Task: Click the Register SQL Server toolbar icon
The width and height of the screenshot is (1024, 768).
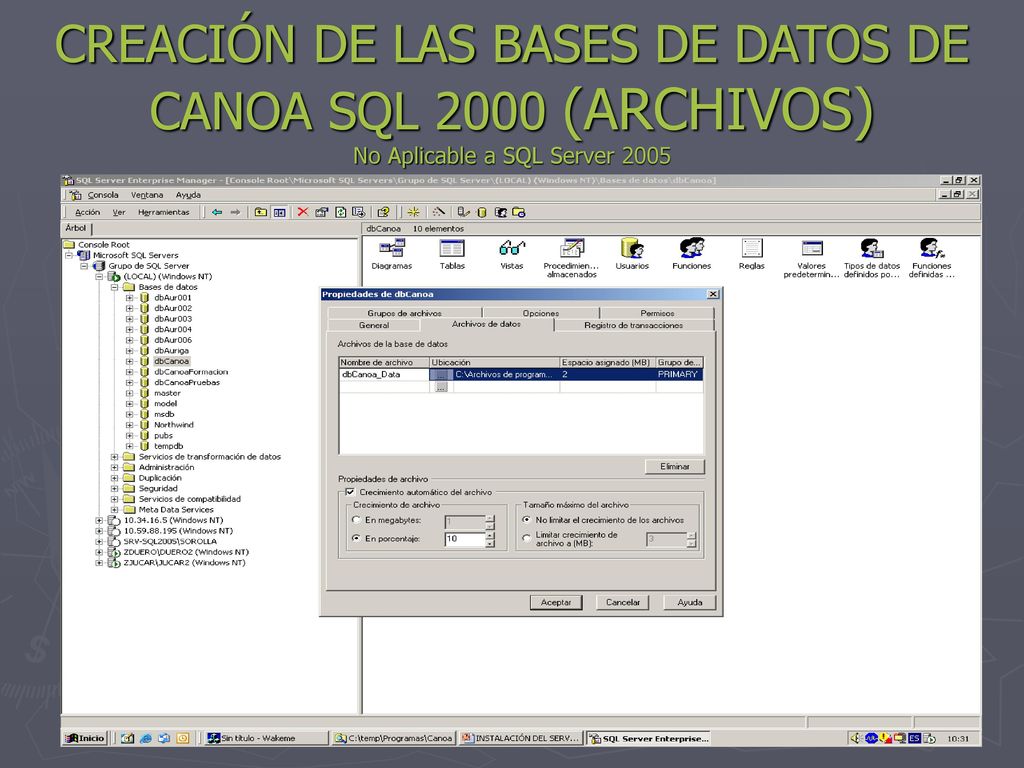Action: tap(463, 212)
